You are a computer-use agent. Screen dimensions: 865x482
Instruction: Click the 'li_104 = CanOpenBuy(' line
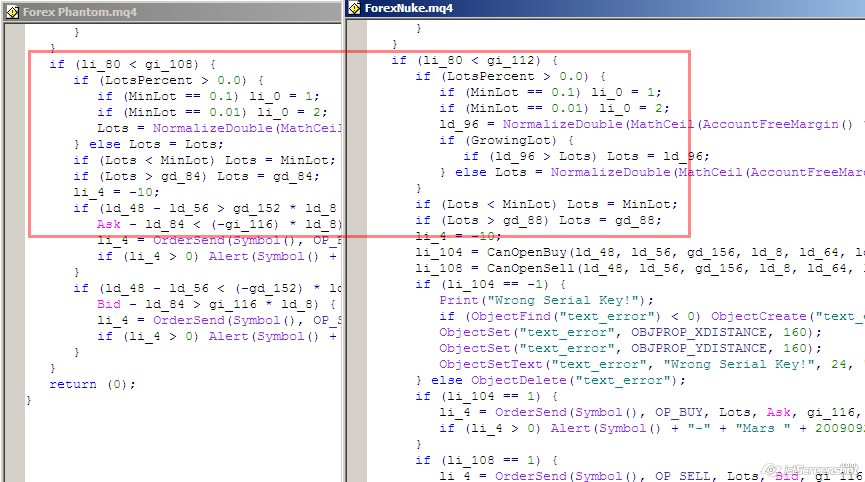point(640,252)
